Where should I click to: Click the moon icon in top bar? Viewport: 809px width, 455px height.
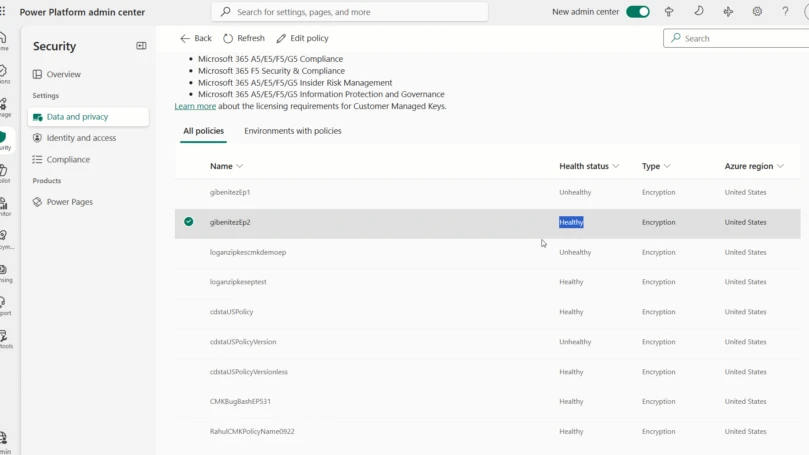tap(699, 11)
